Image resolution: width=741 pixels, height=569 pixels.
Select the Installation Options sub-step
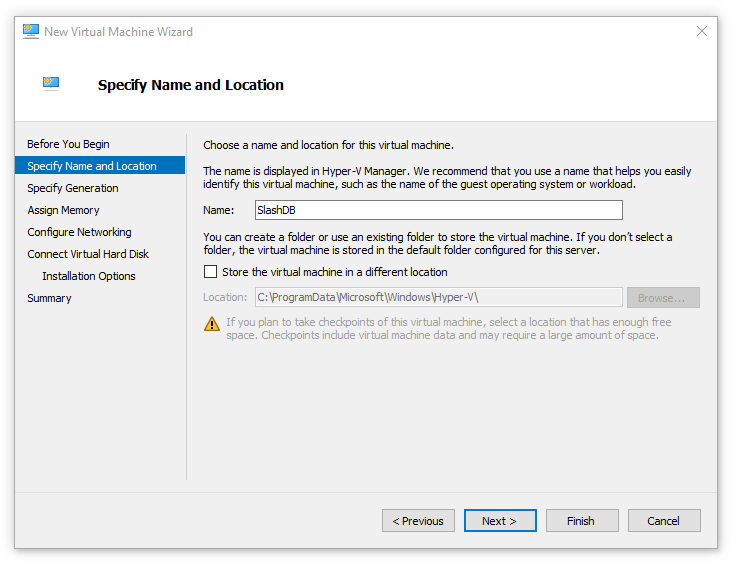(89, 276)
